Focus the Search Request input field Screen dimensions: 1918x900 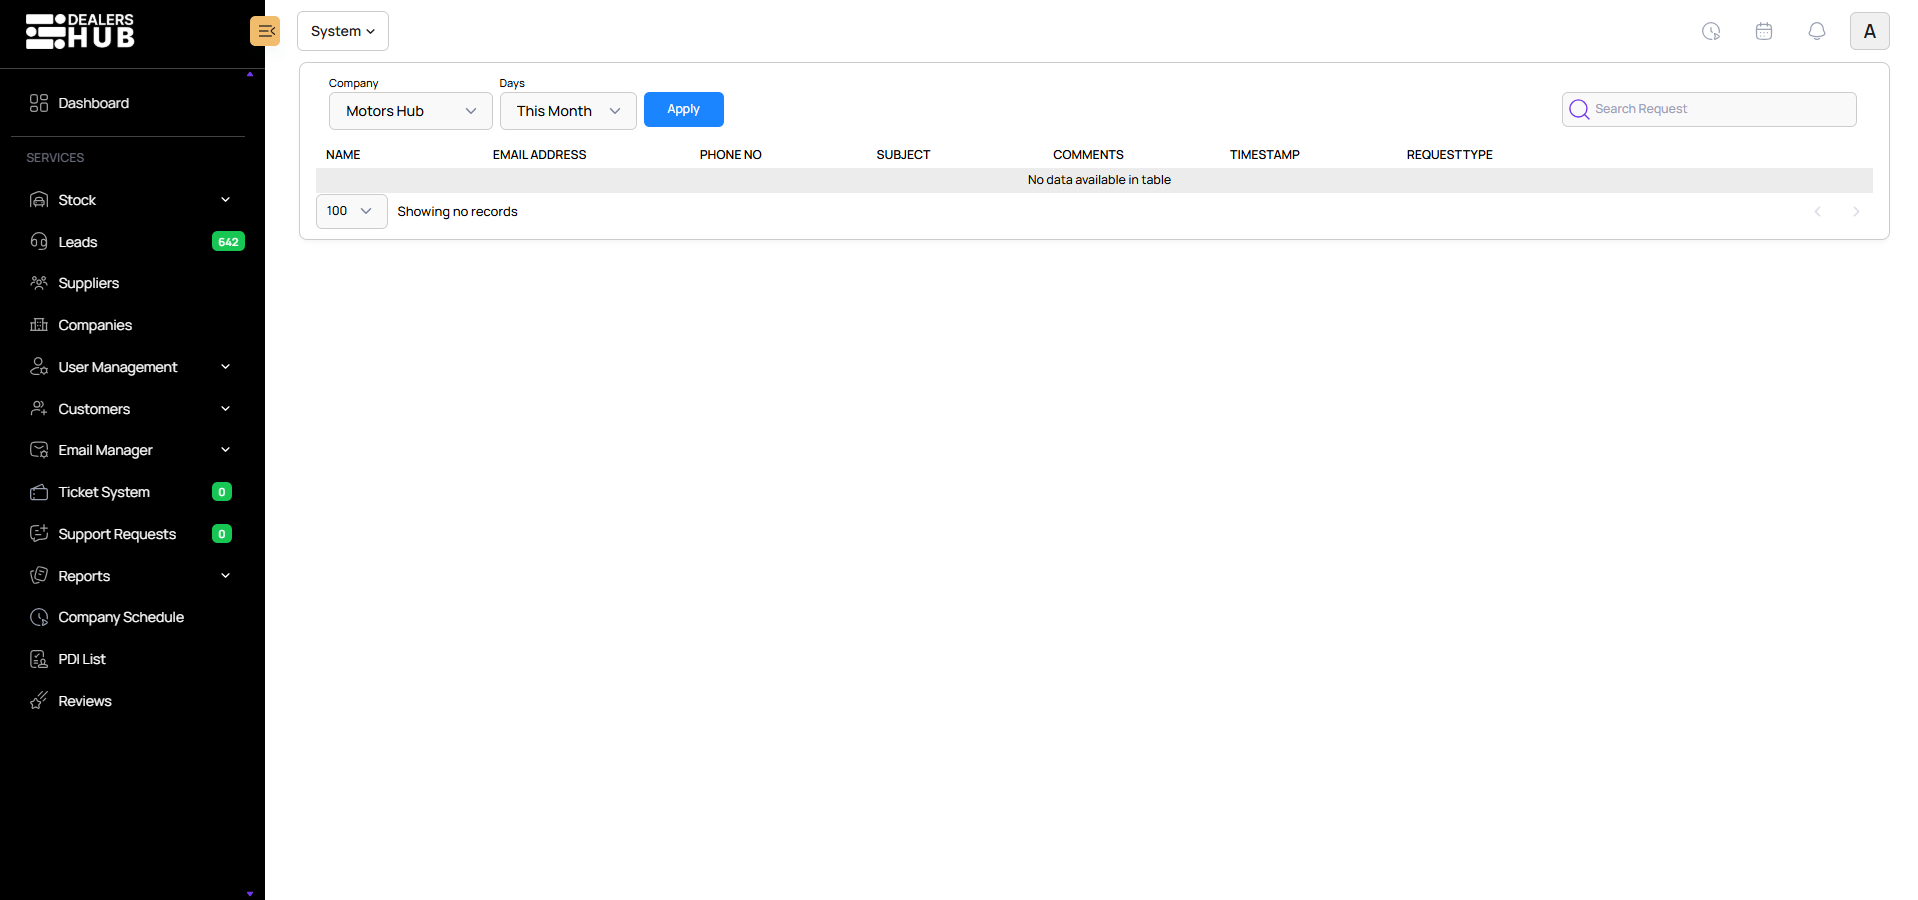tap(1720, 109)
